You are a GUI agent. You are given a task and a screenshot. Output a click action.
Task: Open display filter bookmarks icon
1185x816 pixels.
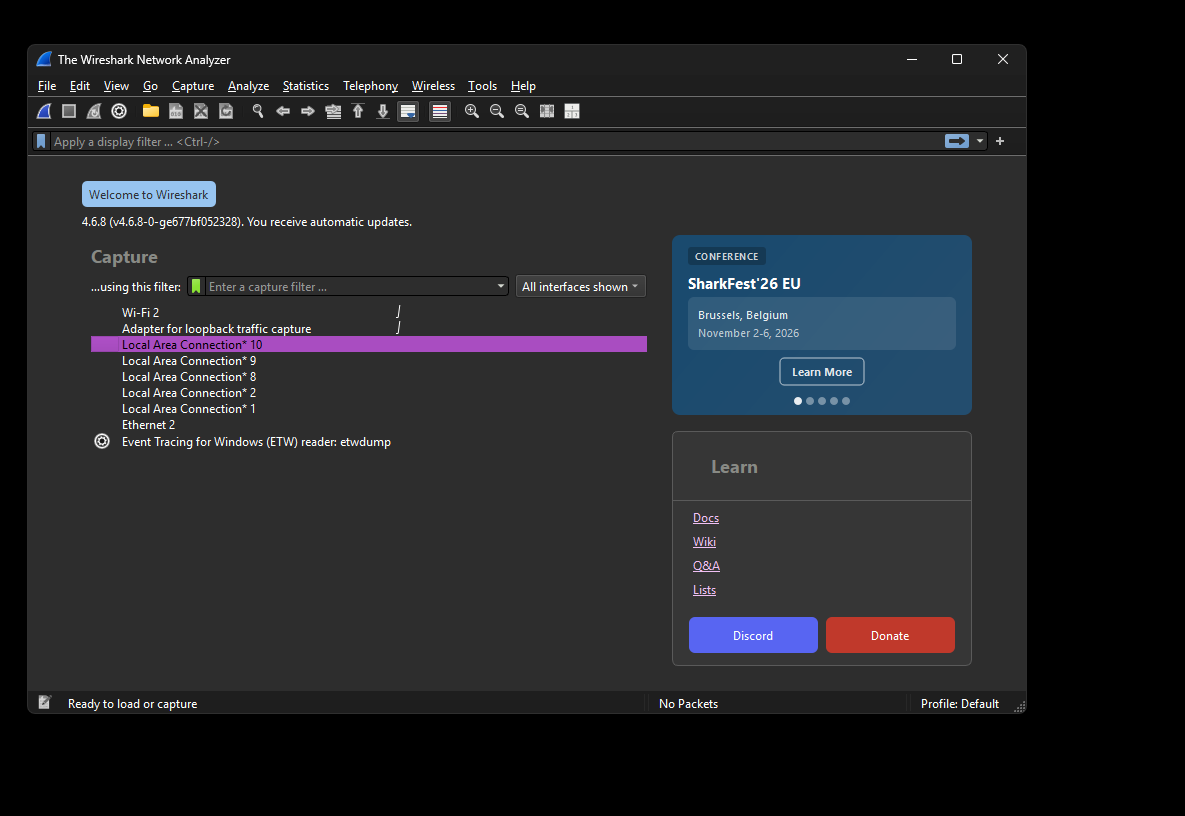pyautogui.click(x=42, y=141)
